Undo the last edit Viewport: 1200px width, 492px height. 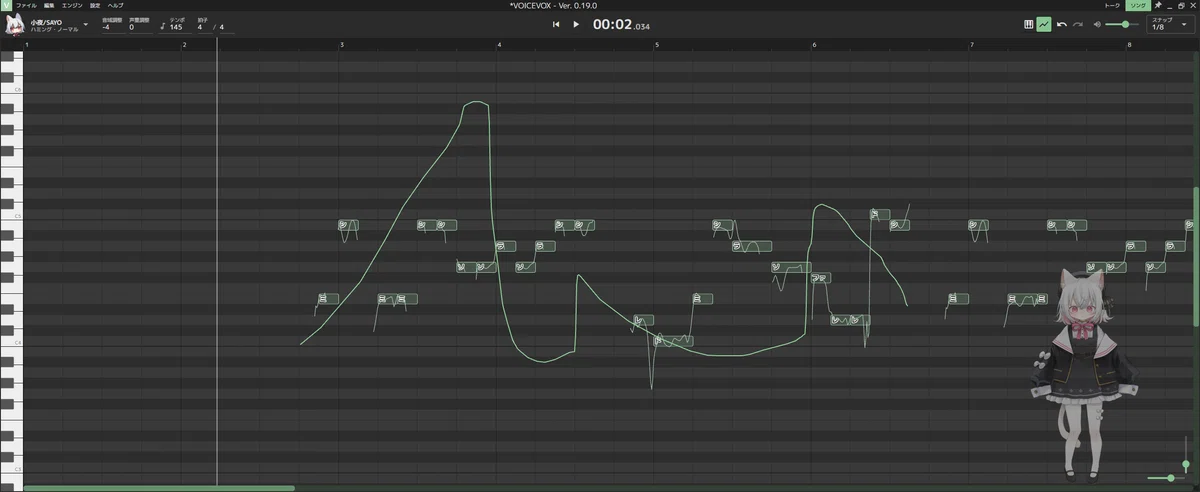pyautogui.click(x=1062, y=24)
